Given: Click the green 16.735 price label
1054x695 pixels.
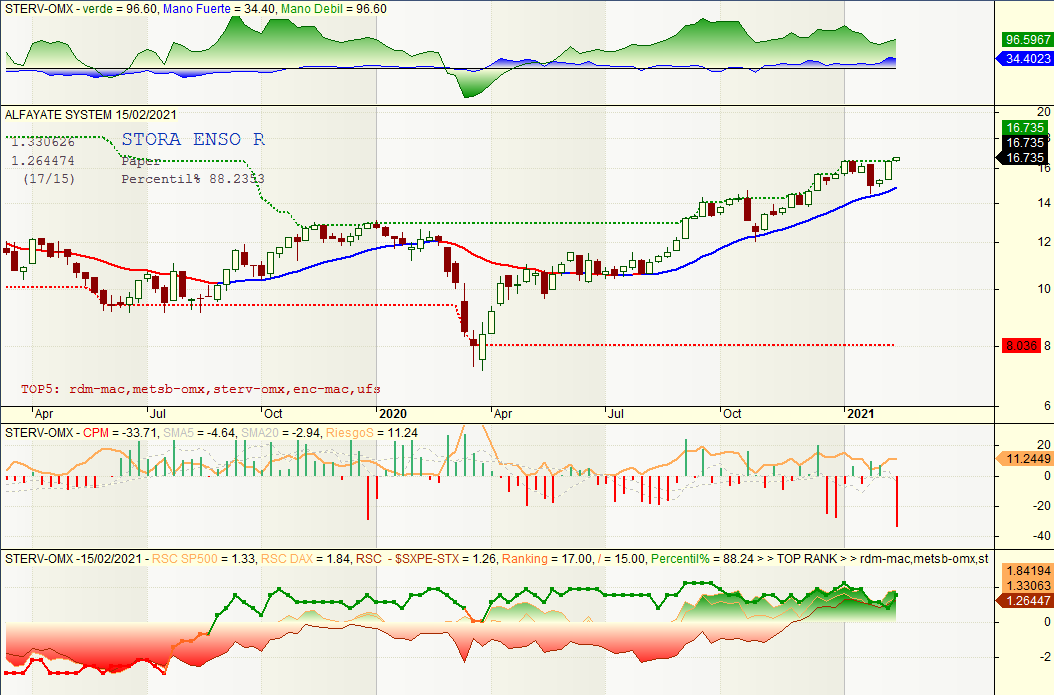Looking at the screenshot, I should [x=1025, y=127].
